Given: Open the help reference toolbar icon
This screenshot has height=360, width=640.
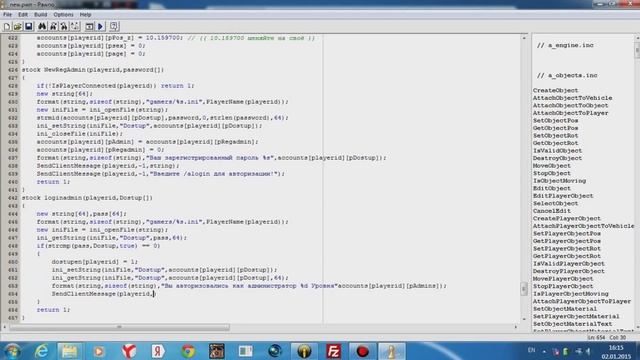Looking at the screenshot, I should click(114, 27).
